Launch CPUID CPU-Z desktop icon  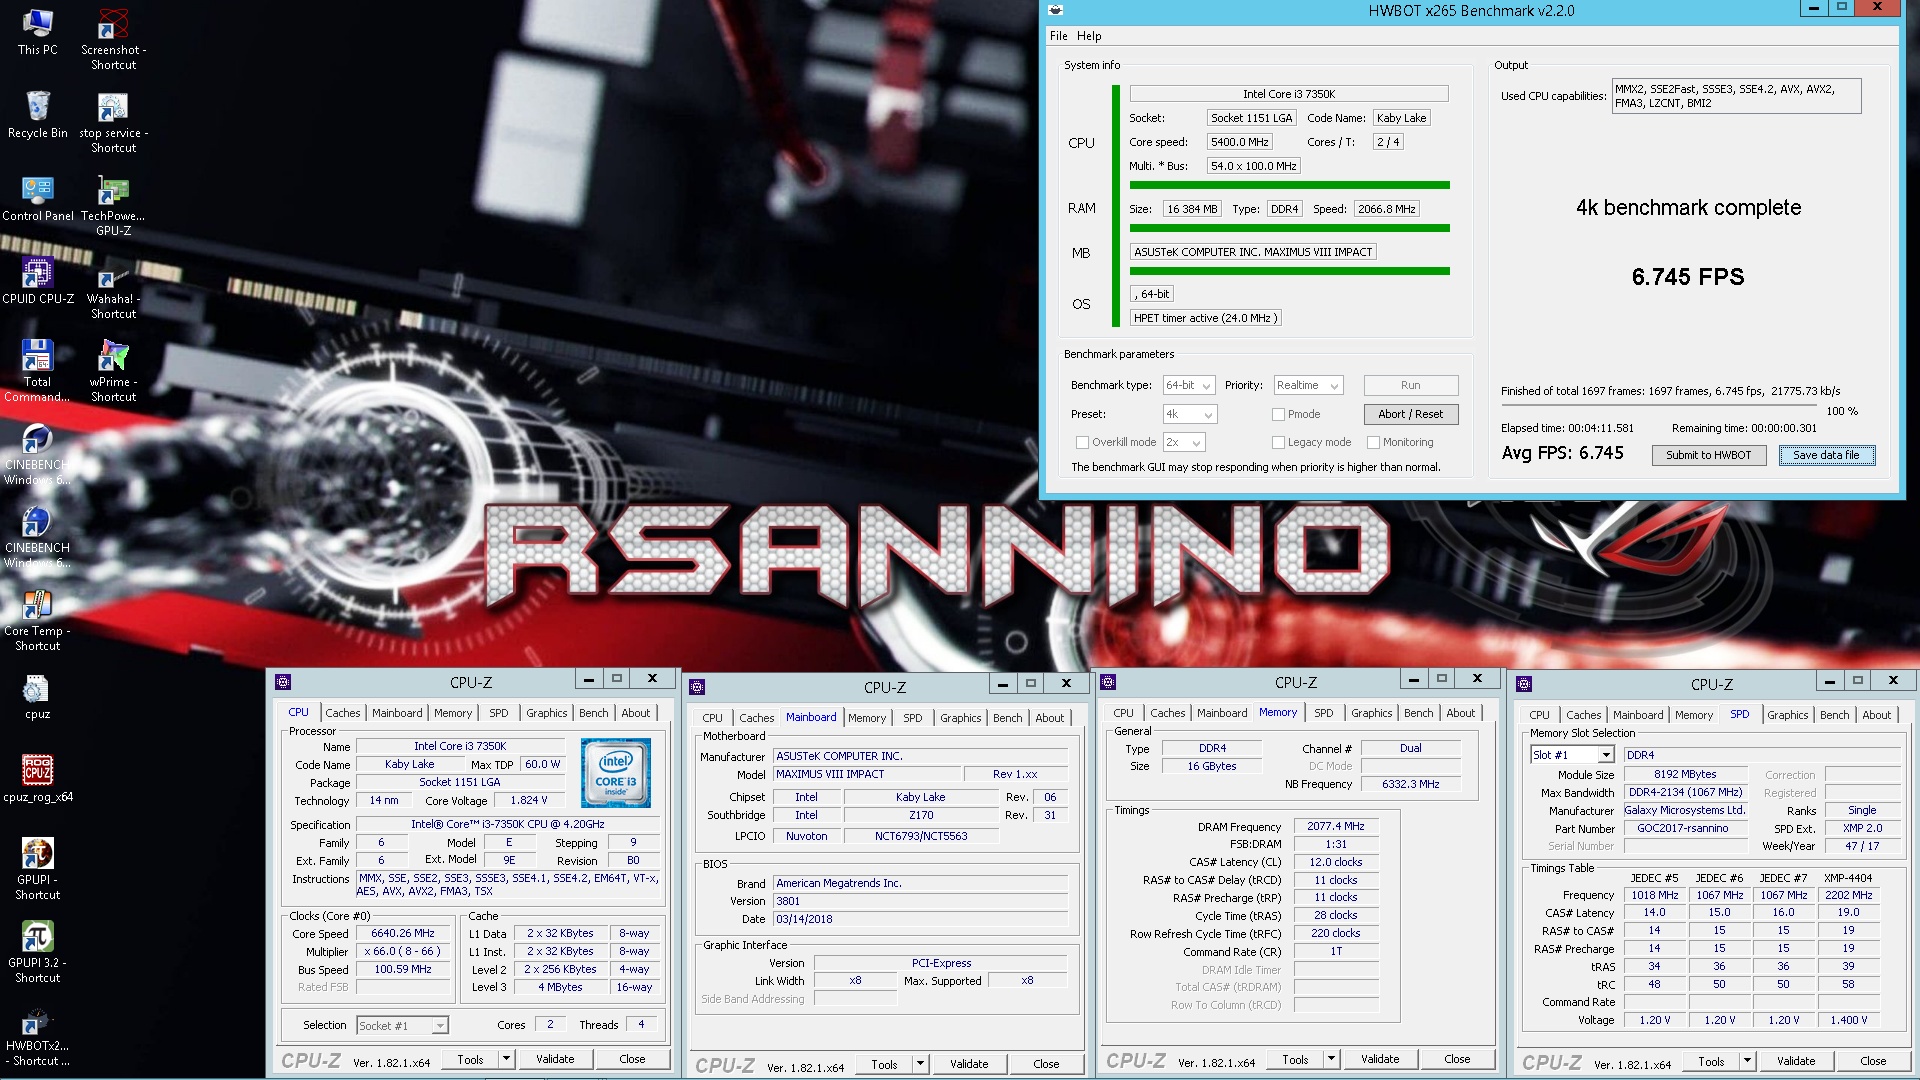pos(37,281)
